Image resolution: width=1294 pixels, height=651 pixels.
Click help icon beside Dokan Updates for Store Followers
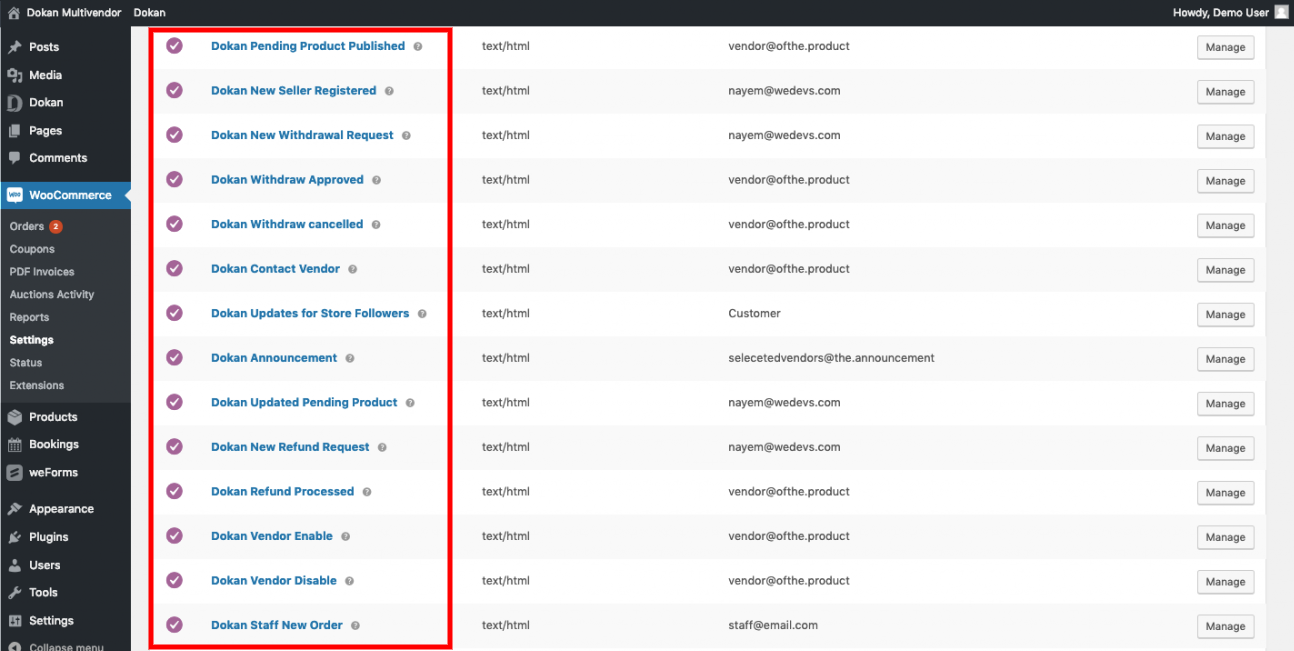click(x=422, y=314)
